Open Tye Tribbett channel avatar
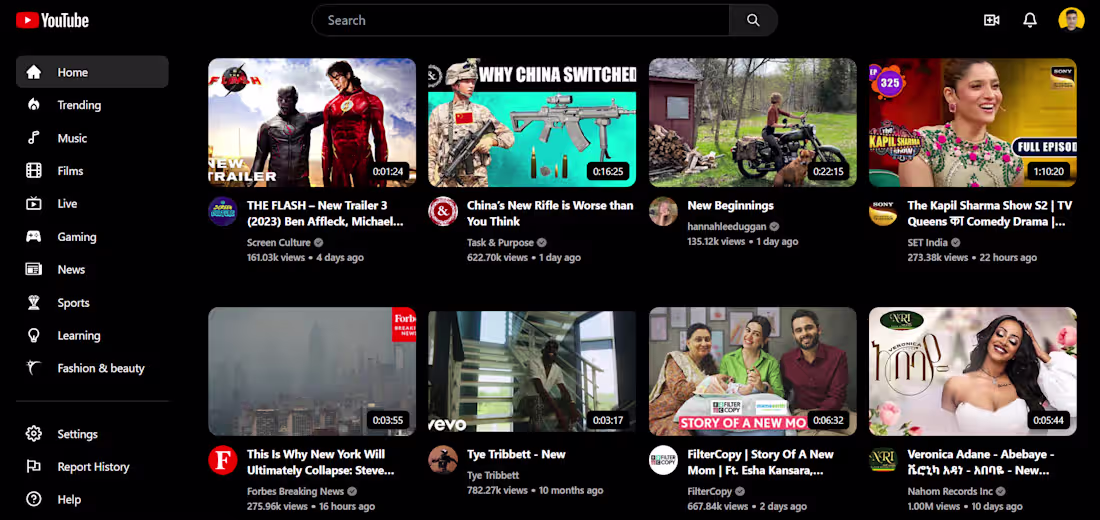 (x=443, y=460)
